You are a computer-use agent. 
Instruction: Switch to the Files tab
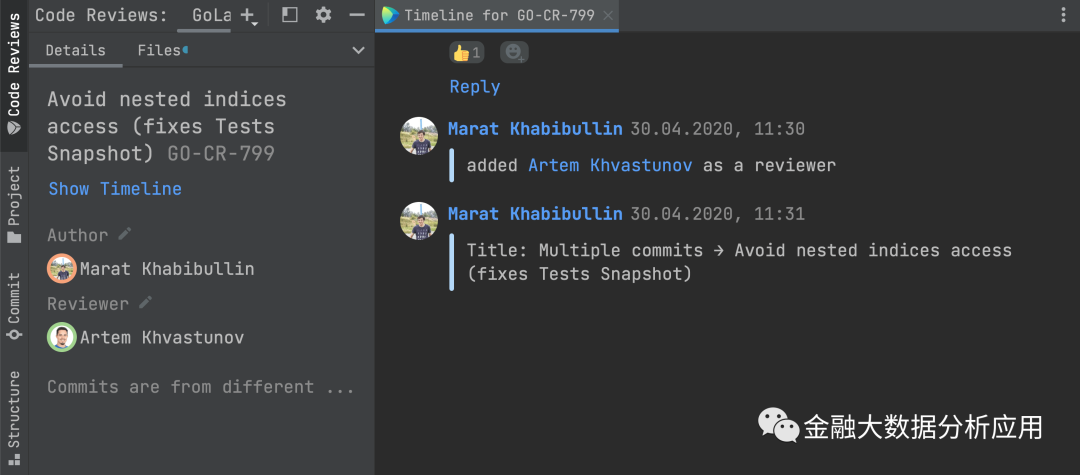coord(160,51)
